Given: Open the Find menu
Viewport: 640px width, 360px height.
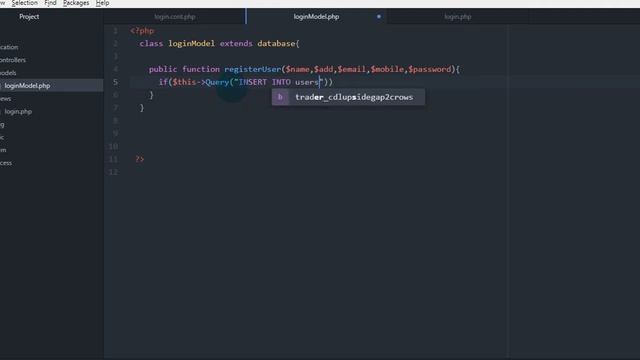Looking at the screenshot, I should (51, 3).
